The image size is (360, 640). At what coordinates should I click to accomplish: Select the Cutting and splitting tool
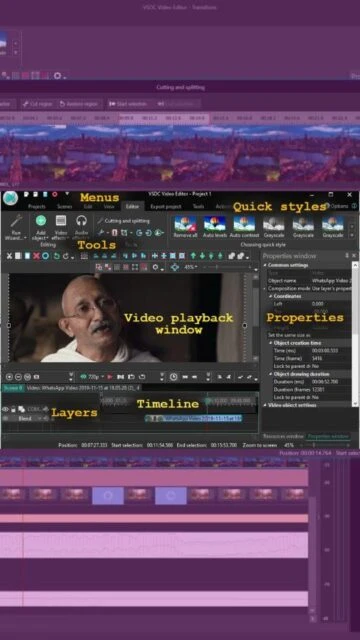pyautogui.click(x=123, y=221)
